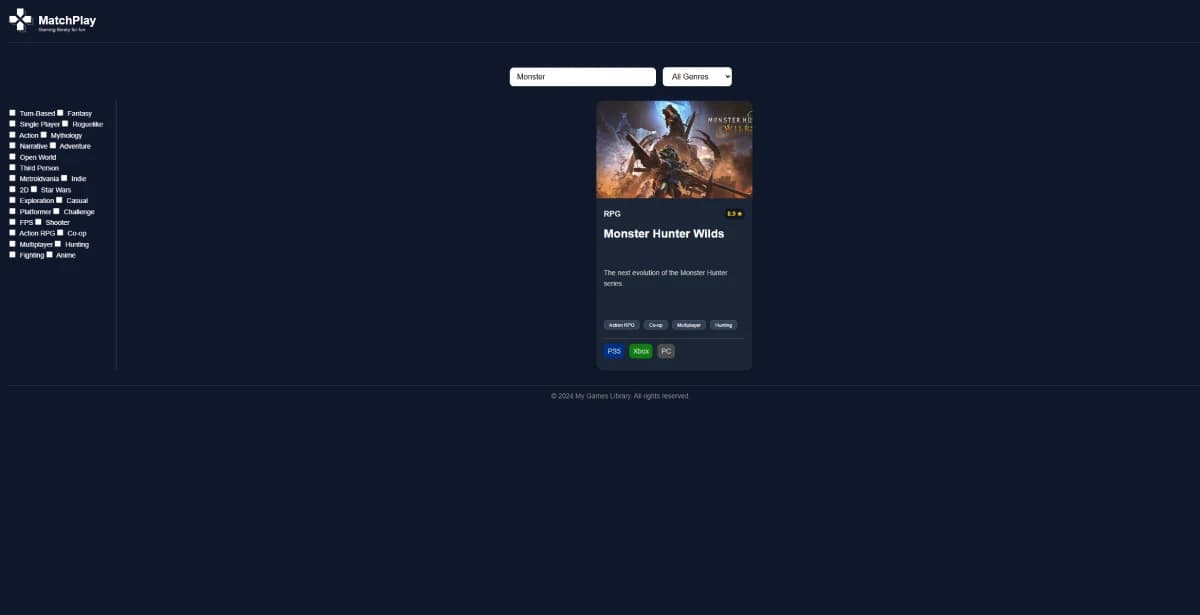The width and height of the screenshot is (1200, 615).
Task: Enable the Mythology checkbox
Action: [x=44, y=135]
